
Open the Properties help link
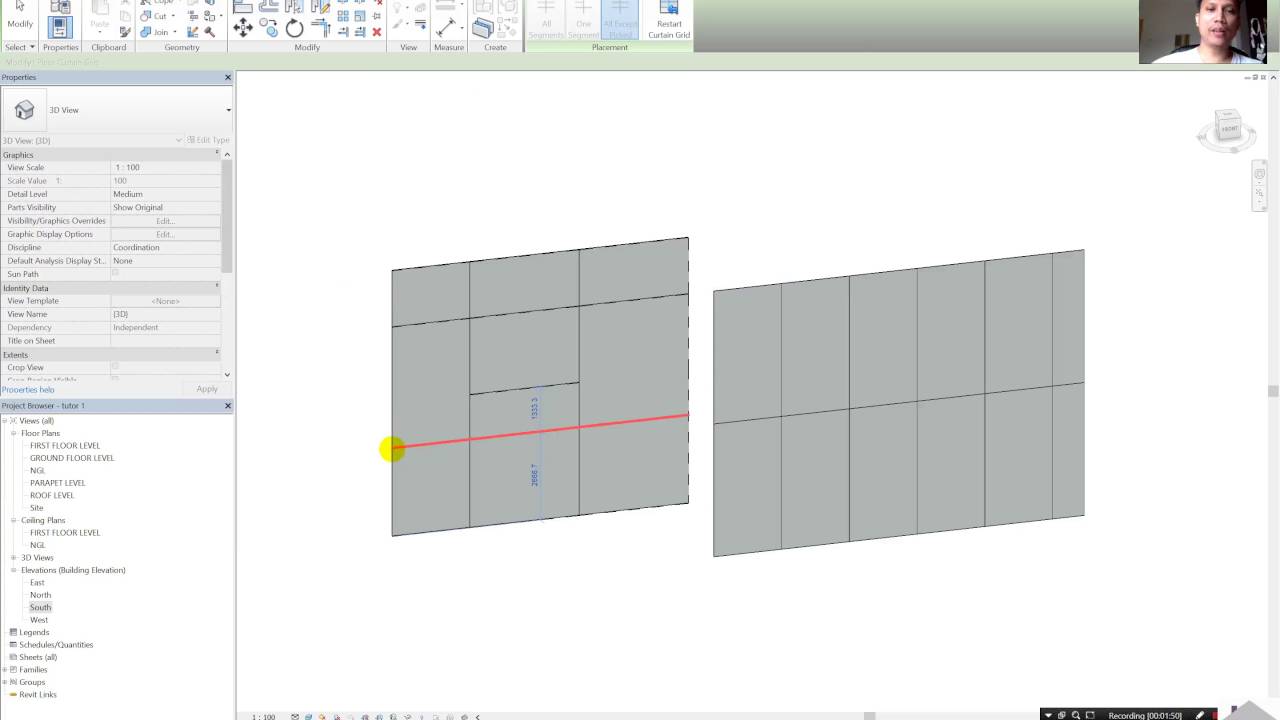click(28, 389)
